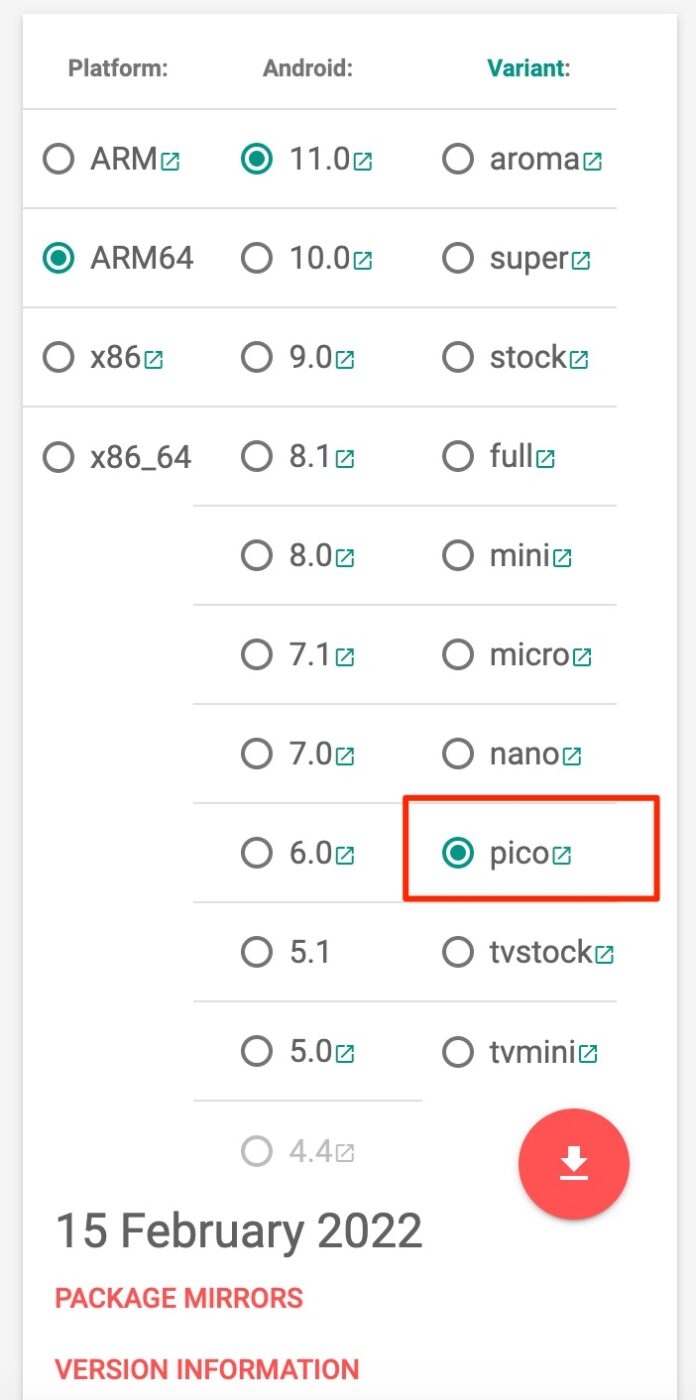Open external link icon beside ARM
Image resolution: width=696 pixels, height=1400 pixels.
pos(171,160)
